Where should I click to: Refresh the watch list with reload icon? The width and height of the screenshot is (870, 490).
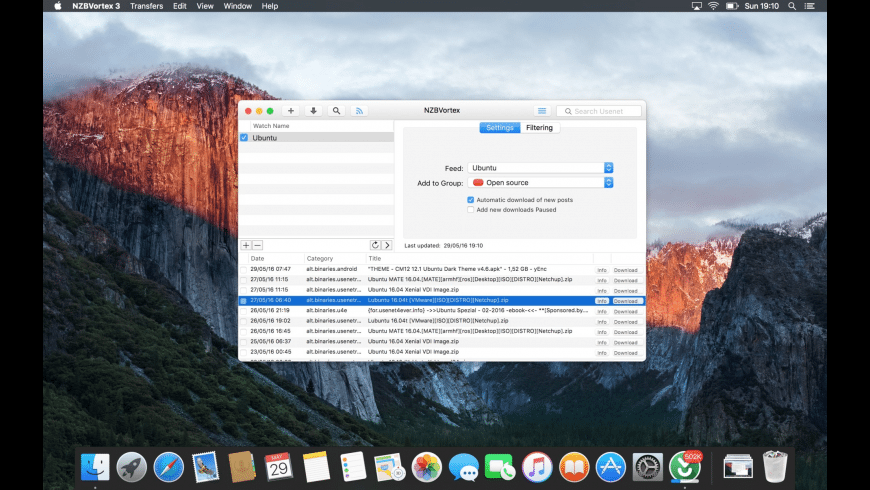pyautogui.click(x=375, y=245)
